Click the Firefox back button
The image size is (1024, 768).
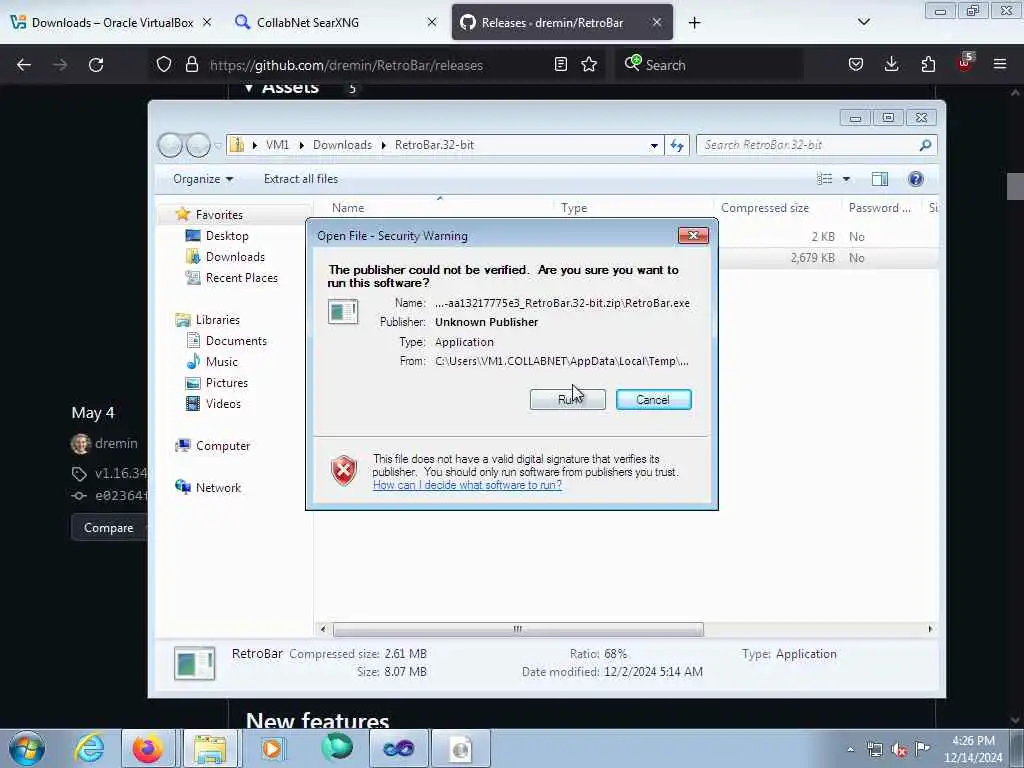coord(24,65)
